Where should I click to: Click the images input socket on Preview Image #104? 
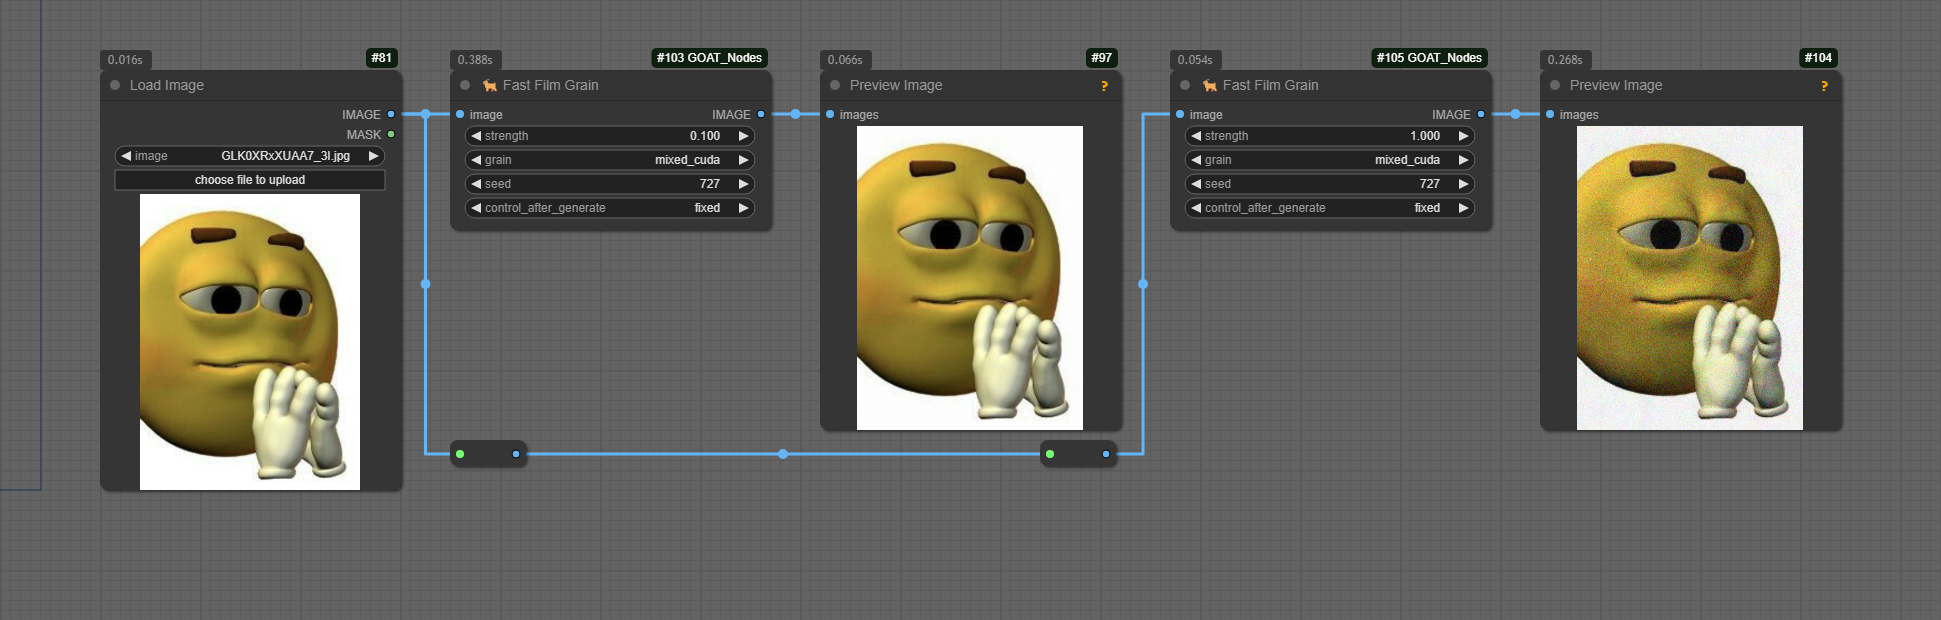point(1550,114)
